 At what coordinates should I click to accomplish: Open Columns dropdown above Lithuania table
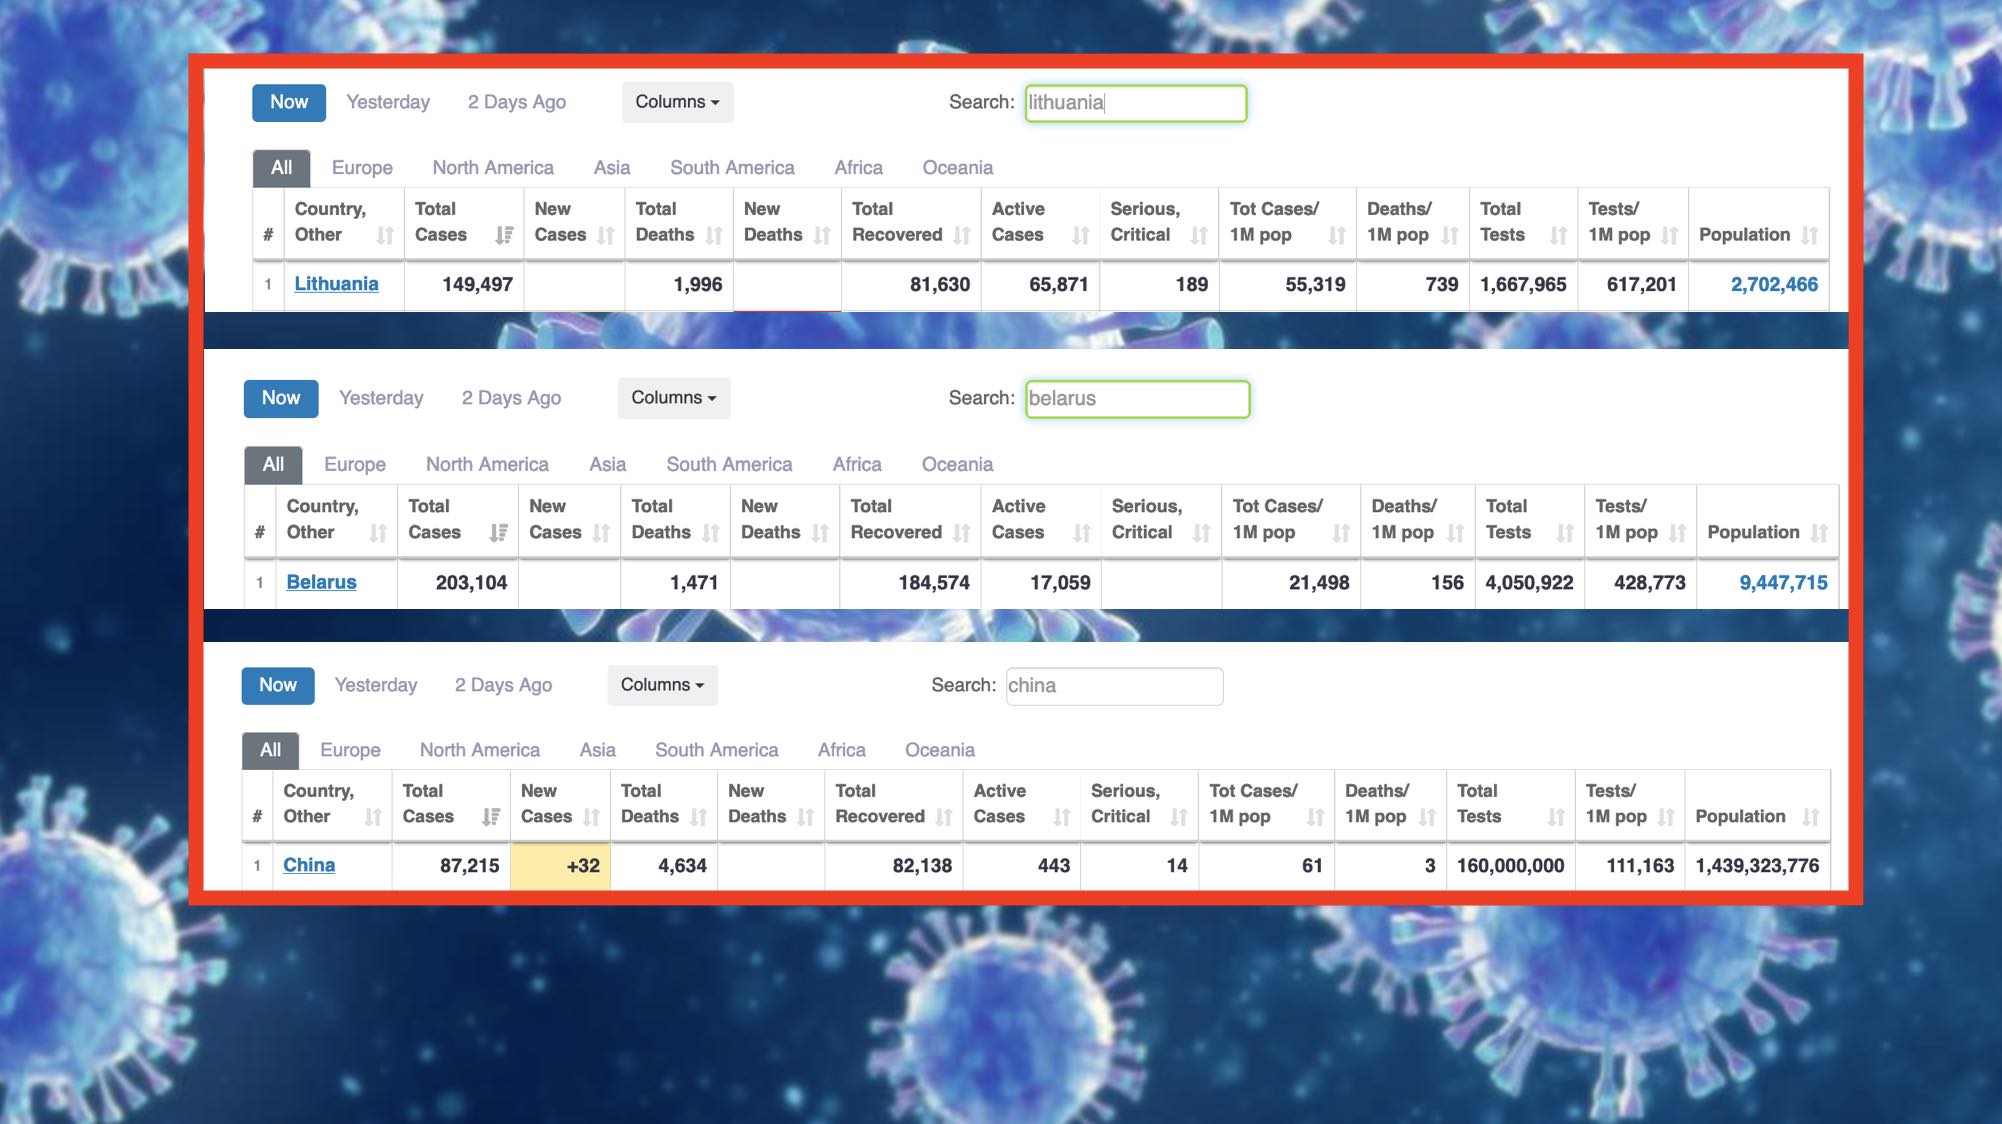pyautogui.click(x=677, y=102)
